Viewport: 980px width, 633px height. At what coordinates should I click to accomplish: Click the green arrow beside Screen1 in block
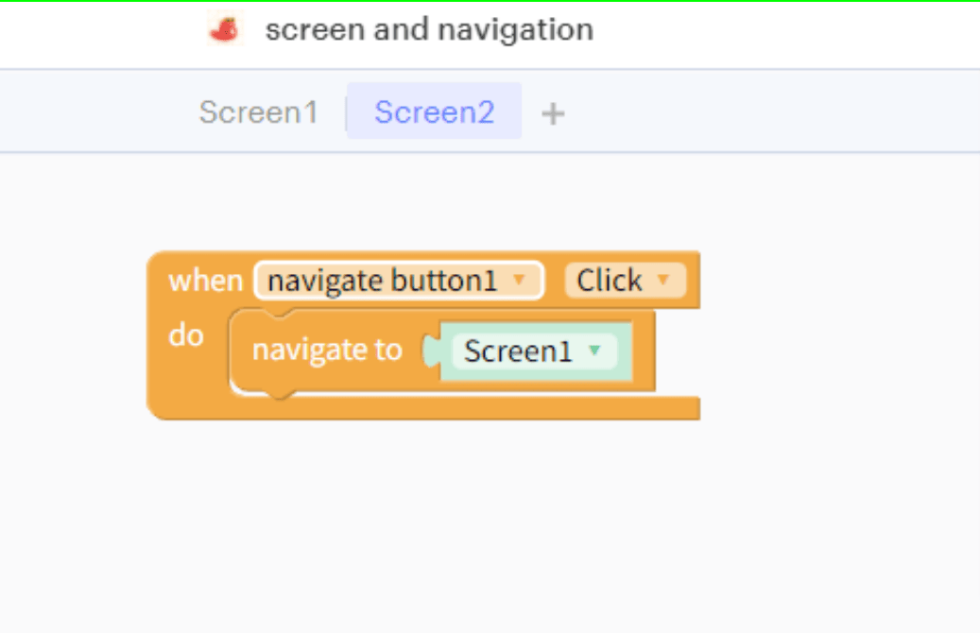[595, 351]
